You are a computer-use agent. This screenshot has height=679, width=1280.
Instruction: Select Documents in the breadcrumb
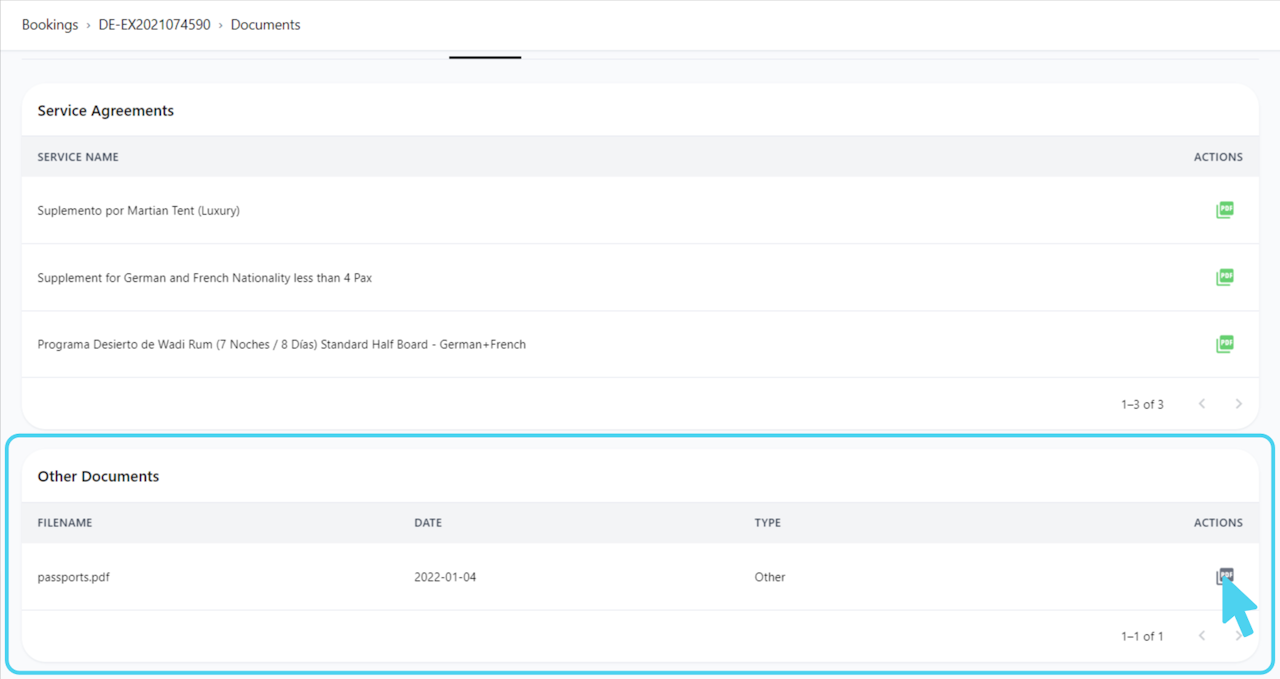pyautogui.click(x=265, y=24)
